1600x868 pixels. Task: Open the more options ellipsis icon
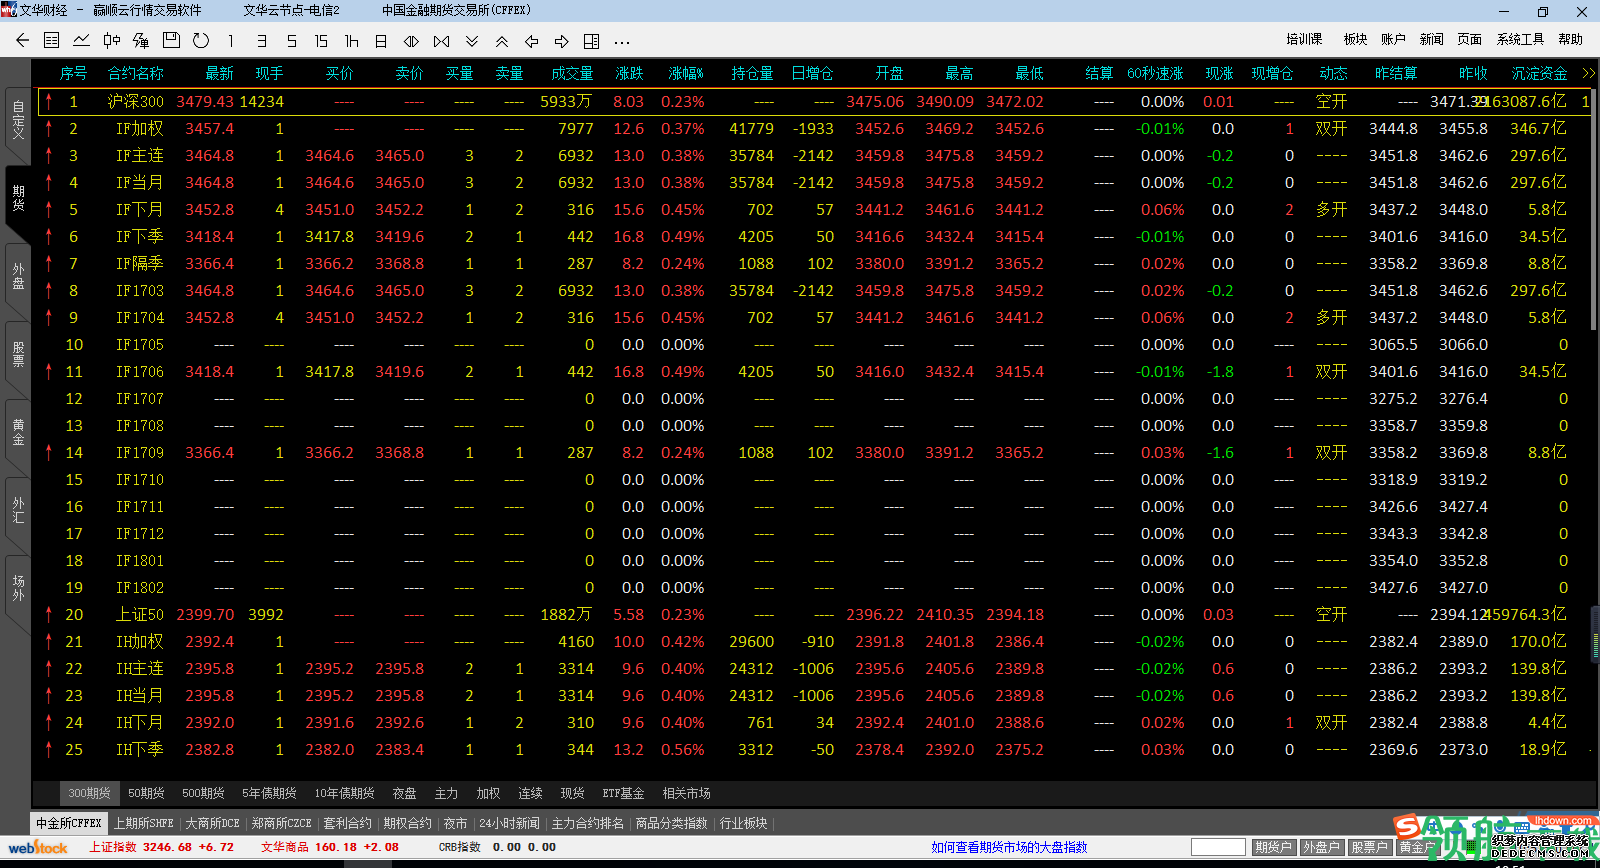click(622, 42)
